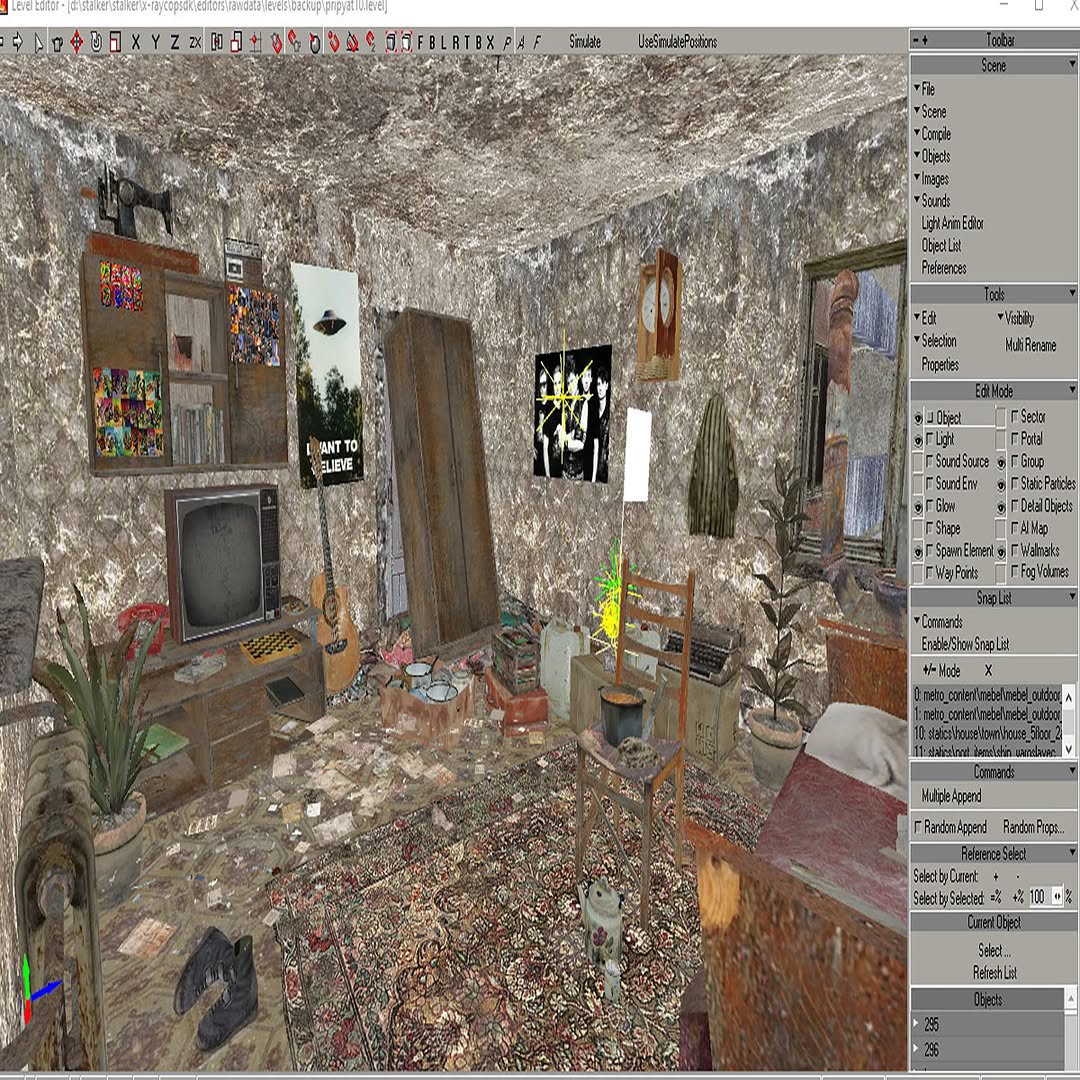The width and height of the screenshot is (1080, 1080).
Task: Open the Light Anim Editor
Action: coord(952,223)
